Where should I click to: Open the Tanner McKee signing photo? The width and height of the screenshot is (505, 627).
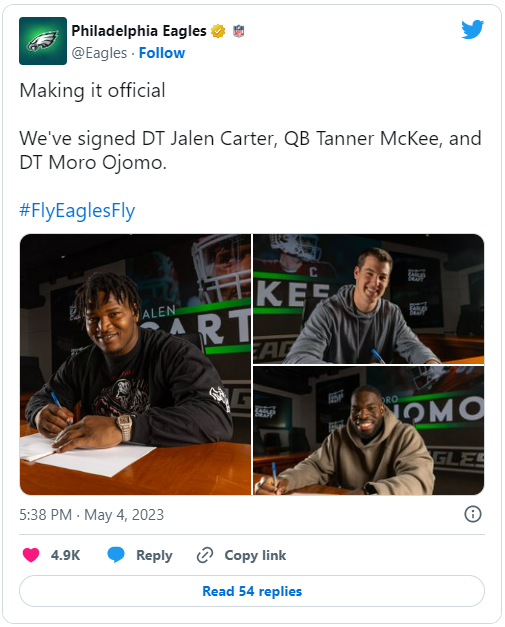[368, 299]
